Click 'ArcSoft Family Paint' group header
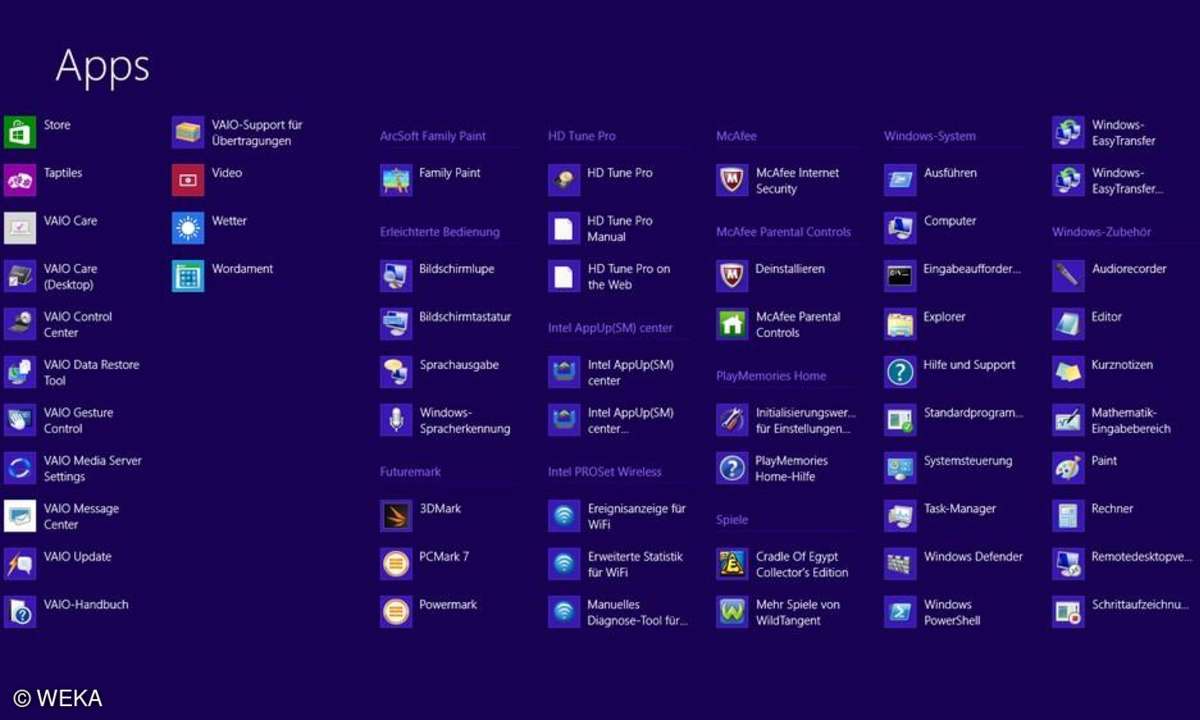 pyautogui.click(x=433, y=136)
